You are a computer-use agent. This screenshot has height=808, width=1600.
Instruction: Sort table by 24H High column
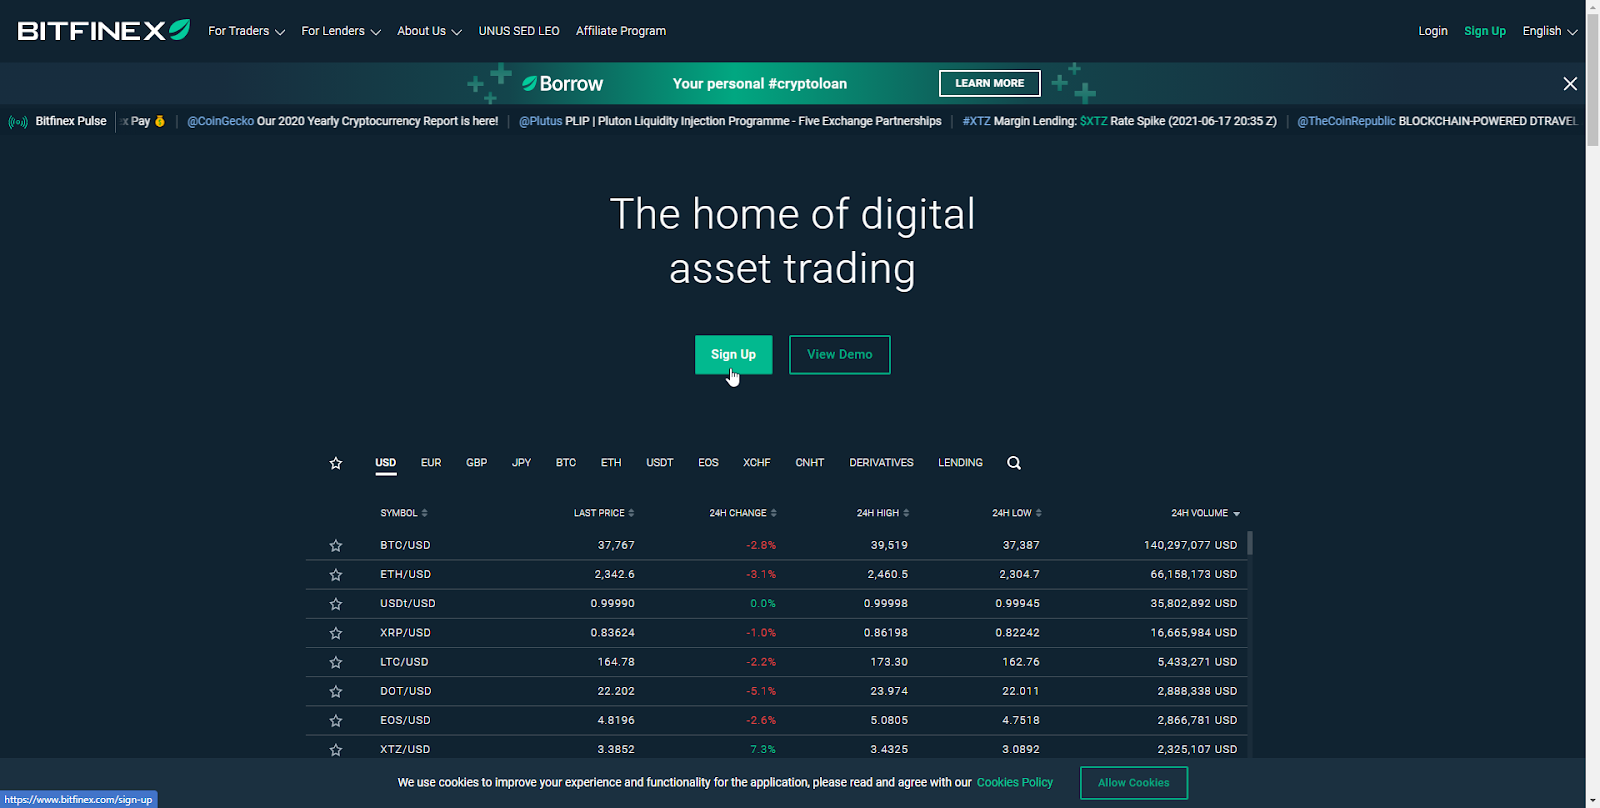pyautogui.click(x=883, y=513)
